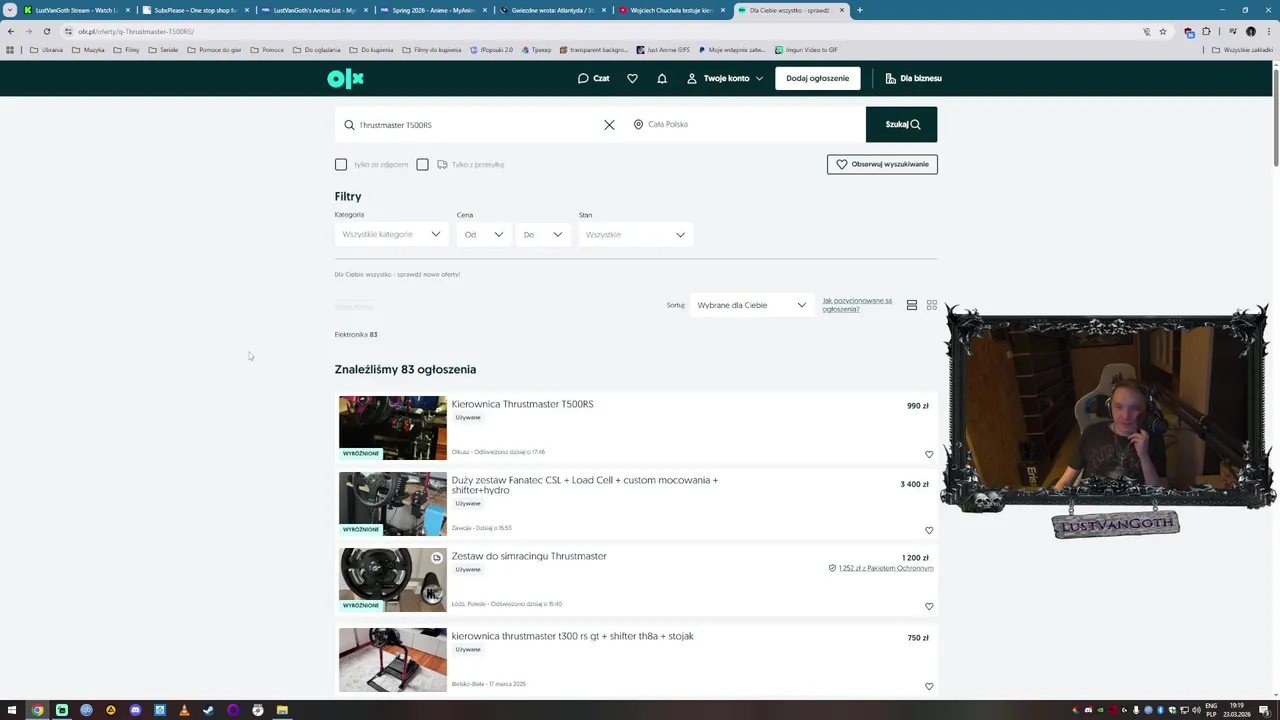Enable the 'Tylko z przesyłką' checkbox
The image size is (1280, 720).
(x=422, y=164)
